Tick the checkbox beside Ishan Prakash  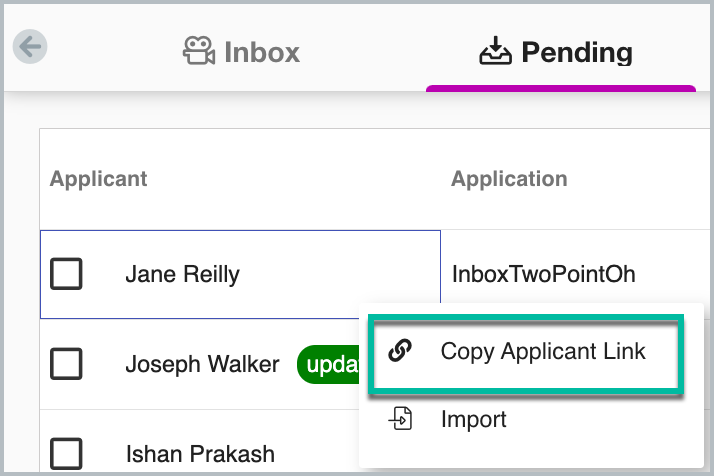point(66,454)
